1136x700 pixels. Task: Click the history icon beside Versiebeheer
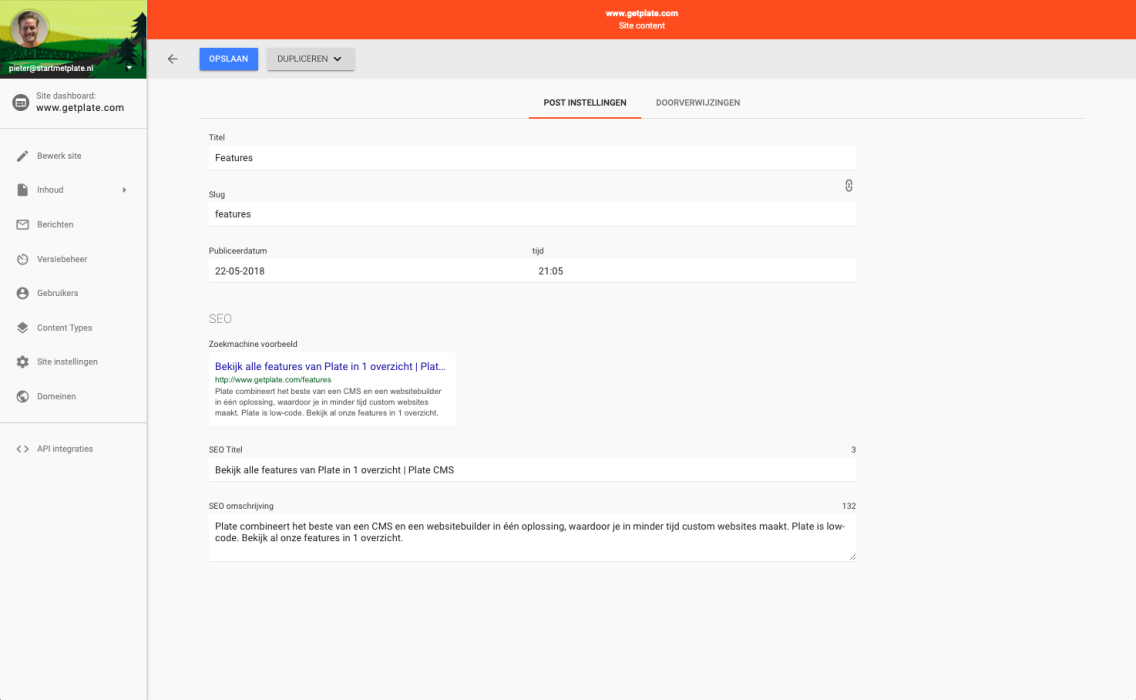22,259
